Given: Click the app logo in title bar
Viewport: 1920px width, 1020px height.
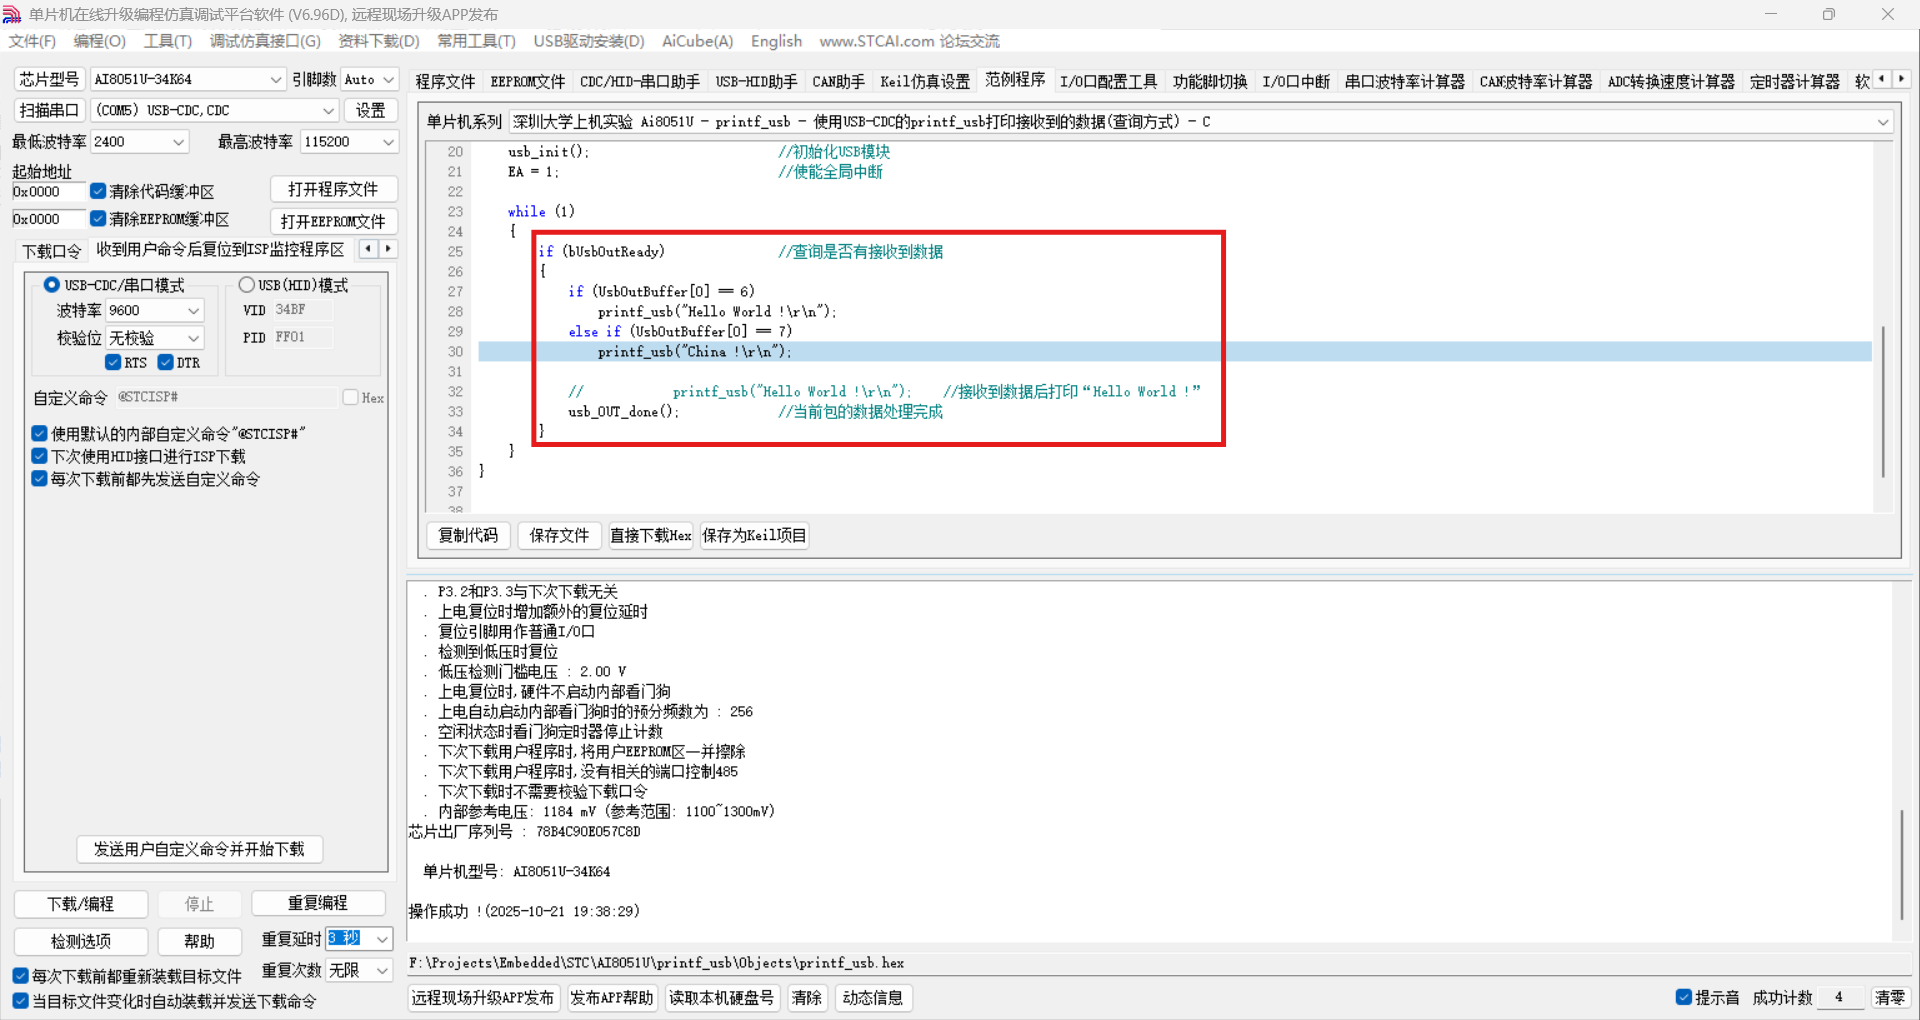Looking at the screenshot, I should [12, 14].
